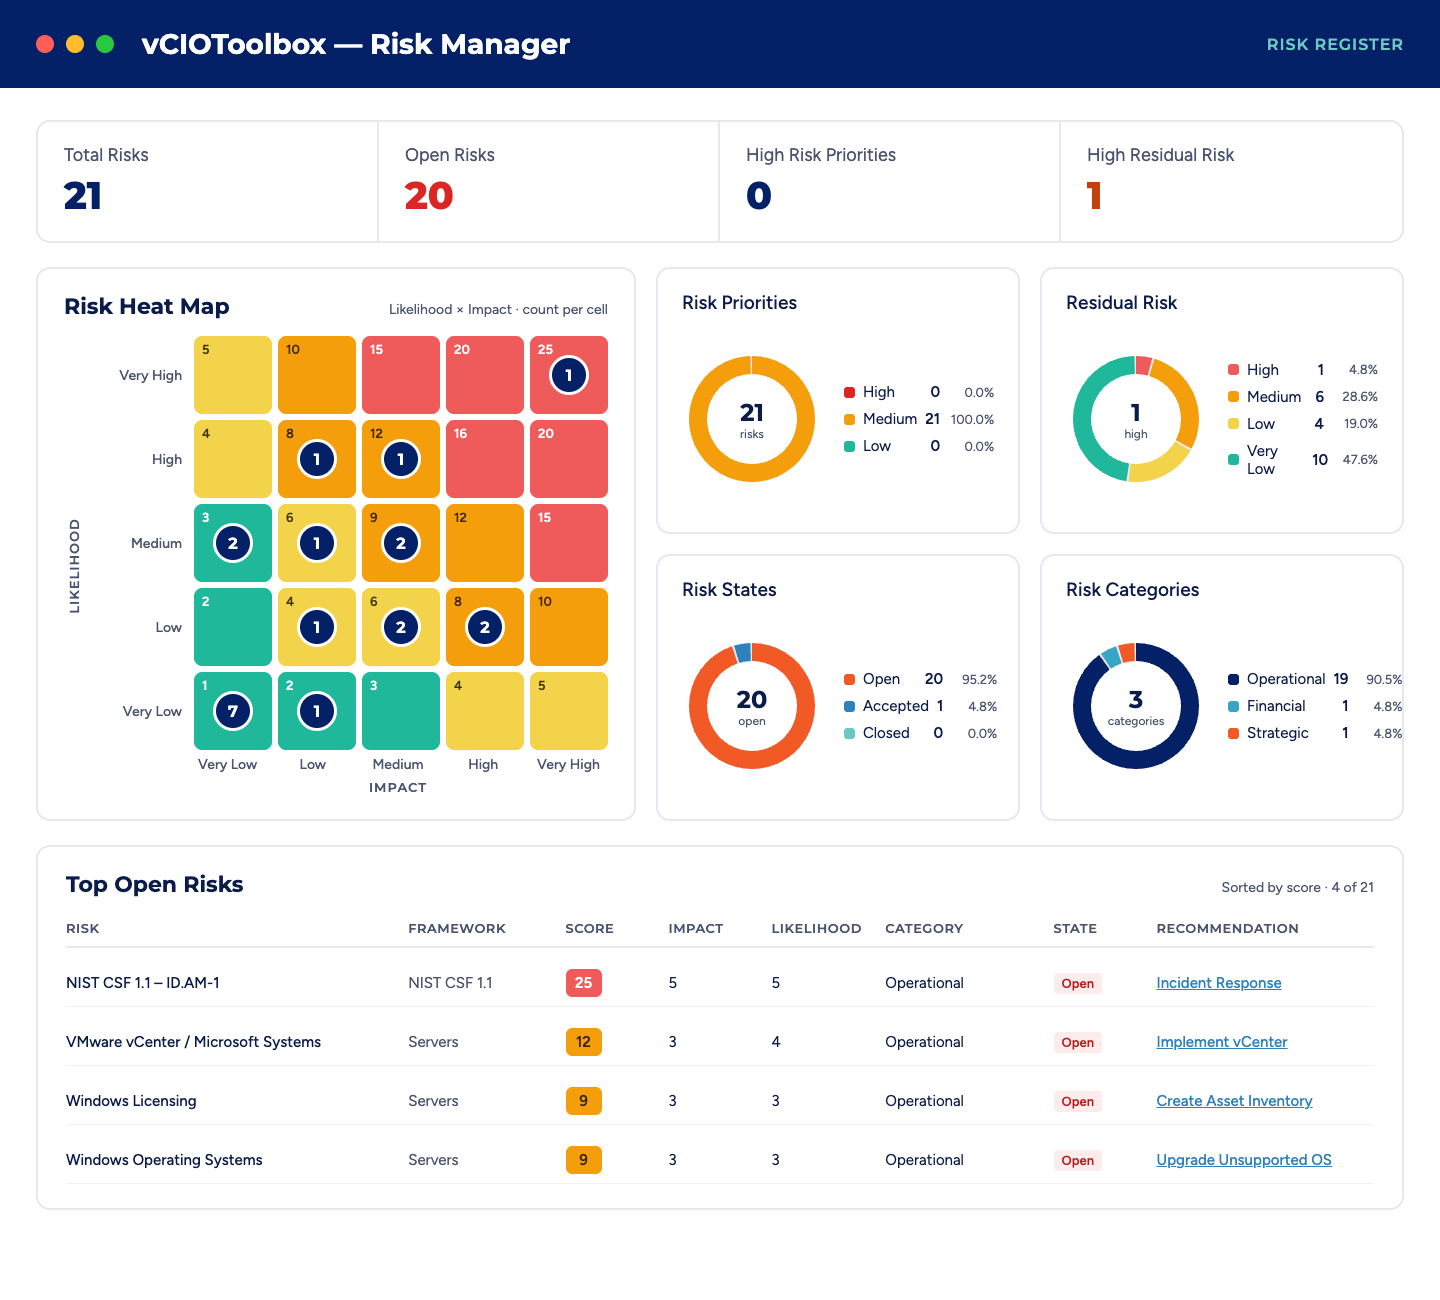Image resolution: width=1440 pixels, height=1300 pixels.
Task: Select the Windows Licensing risk name
Action: click(x=131, y=1101)
